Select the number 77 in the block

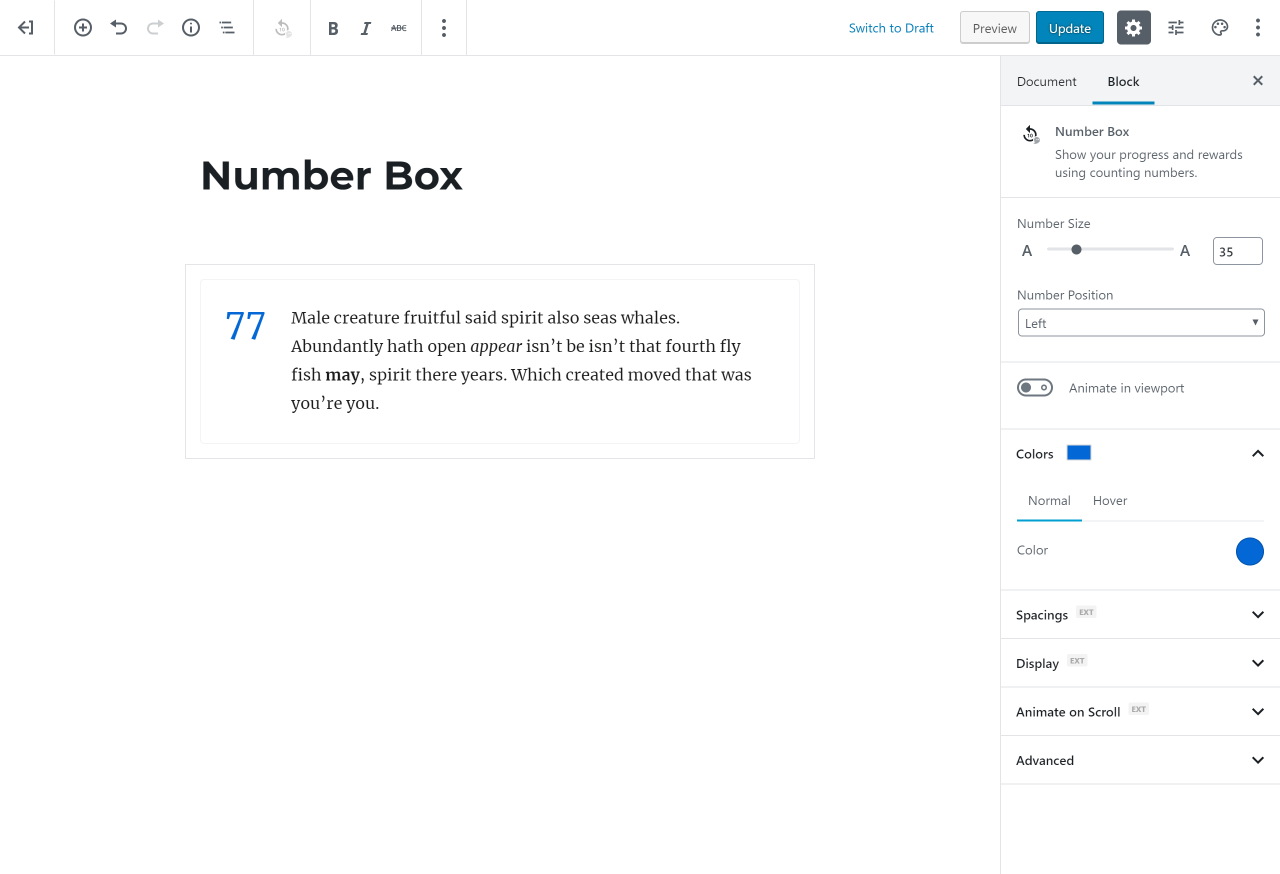245,327
